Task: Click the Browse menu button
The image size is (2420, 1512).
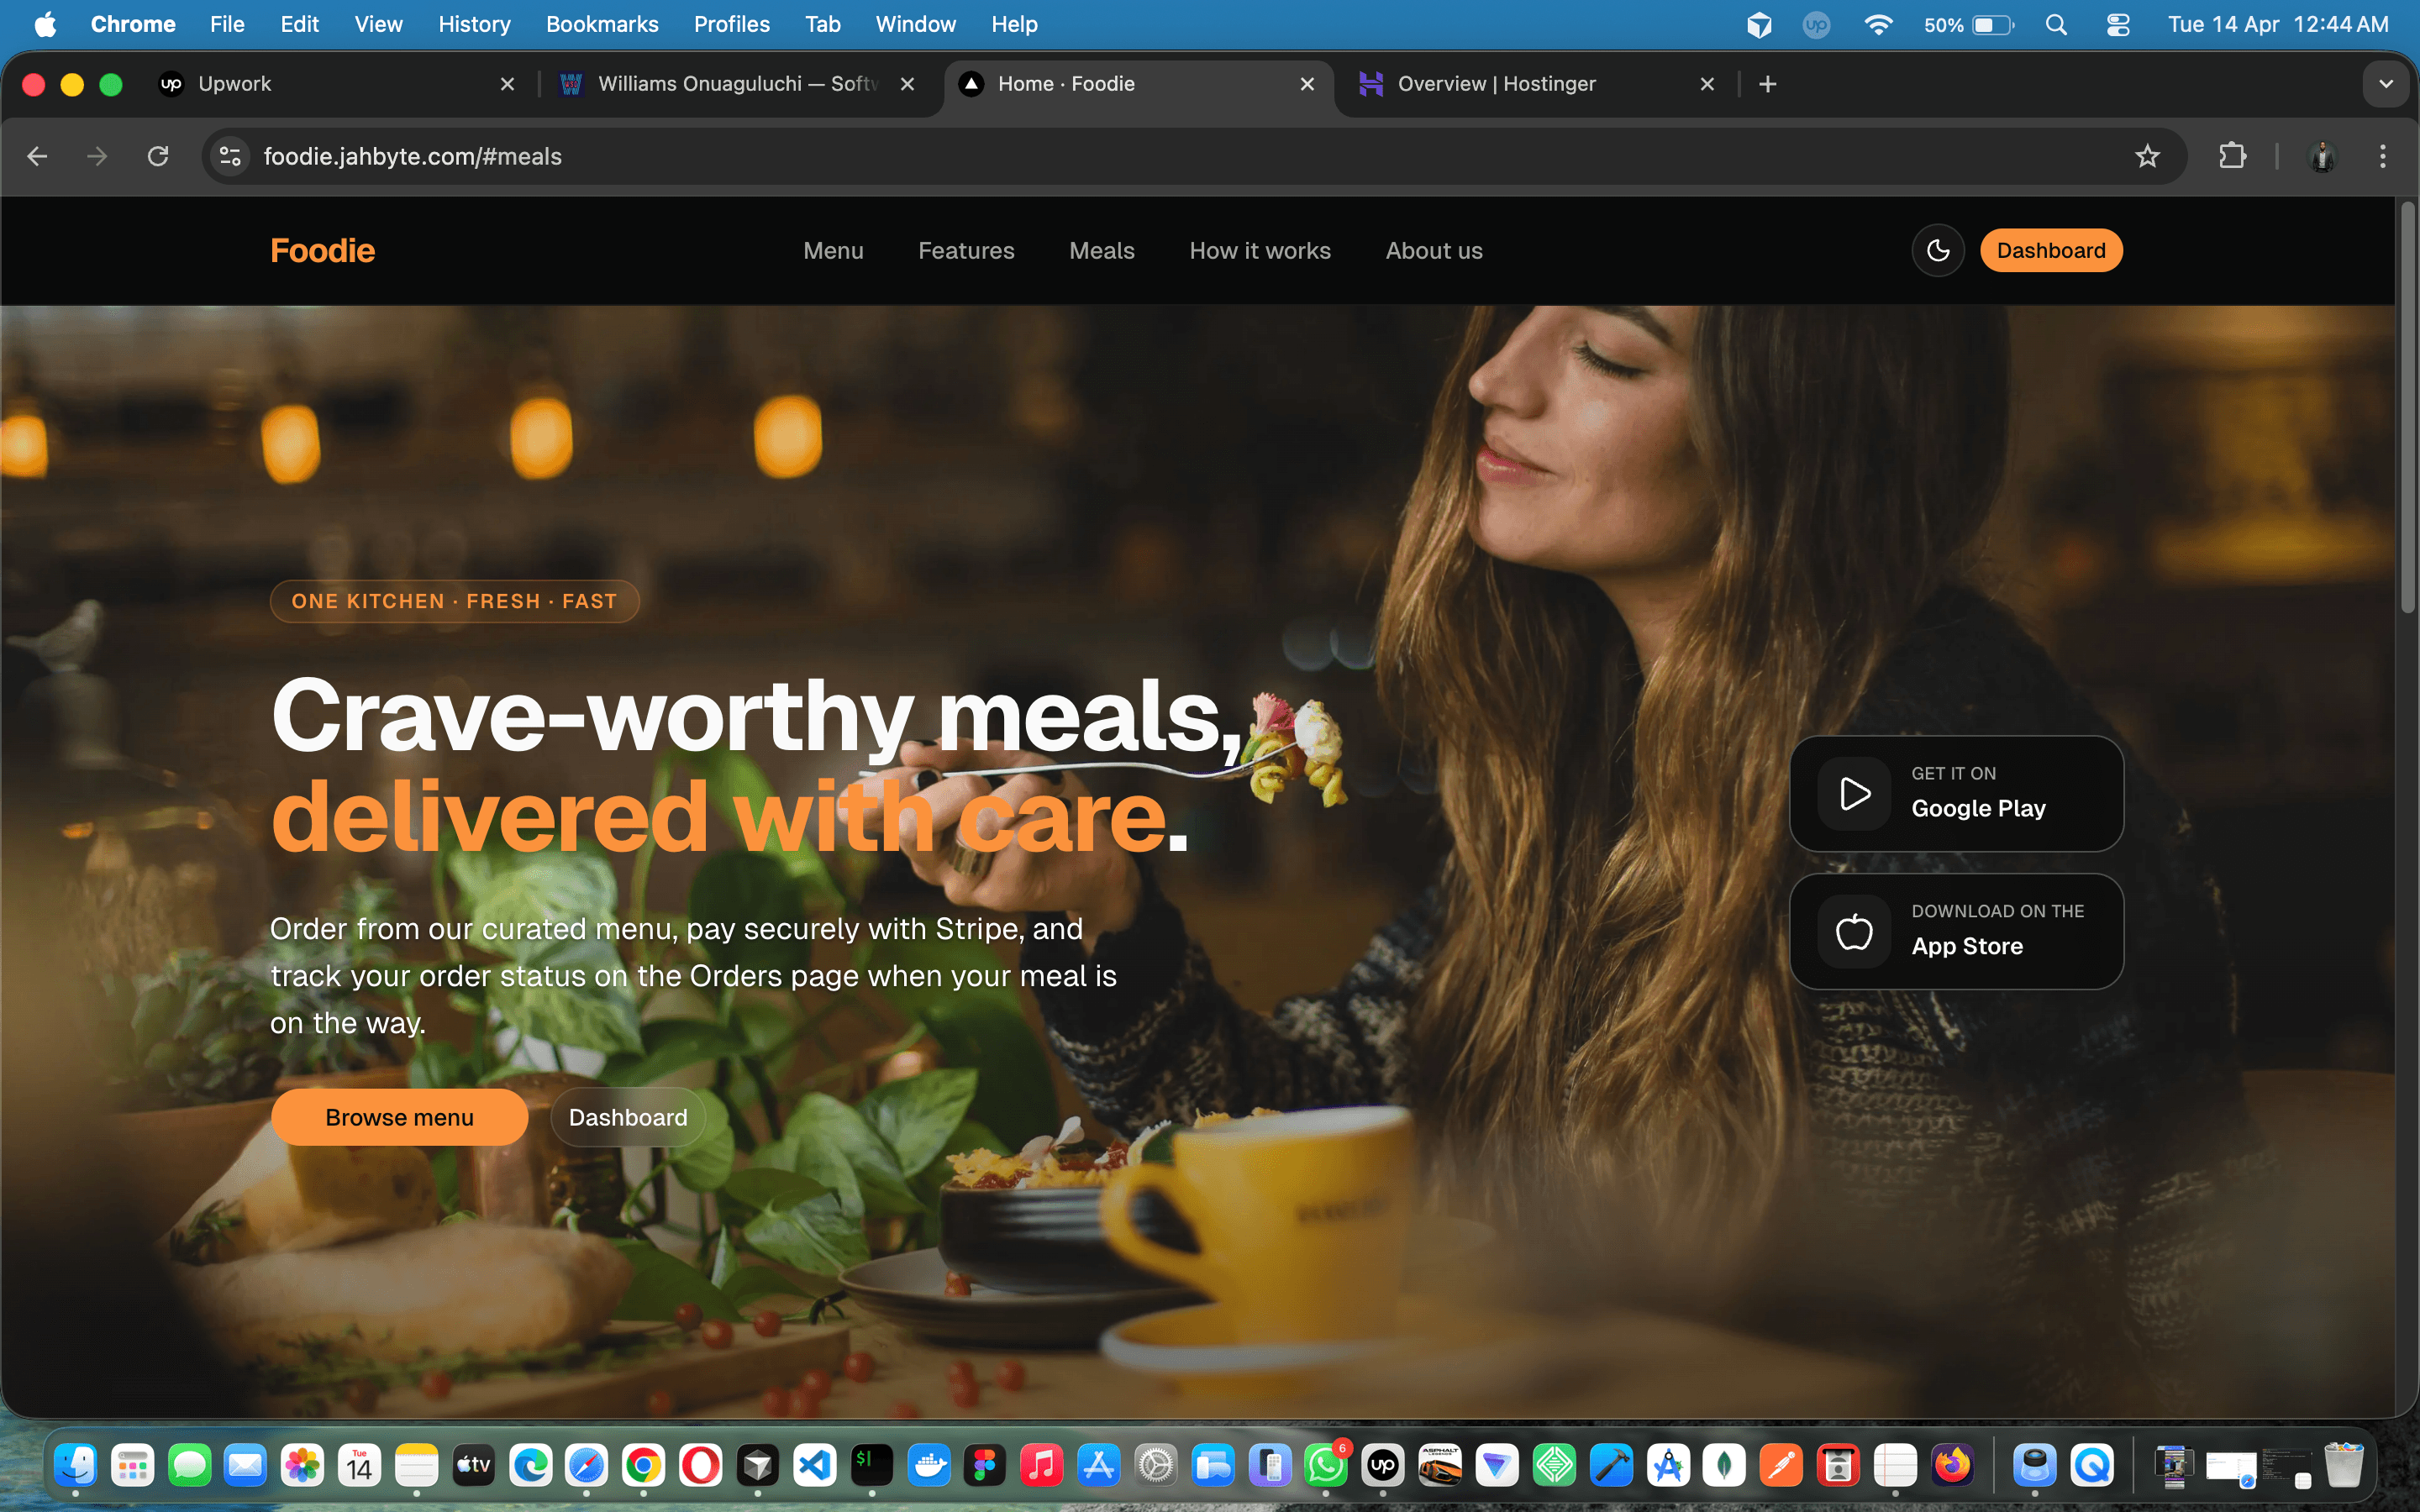Action: 399,1117
